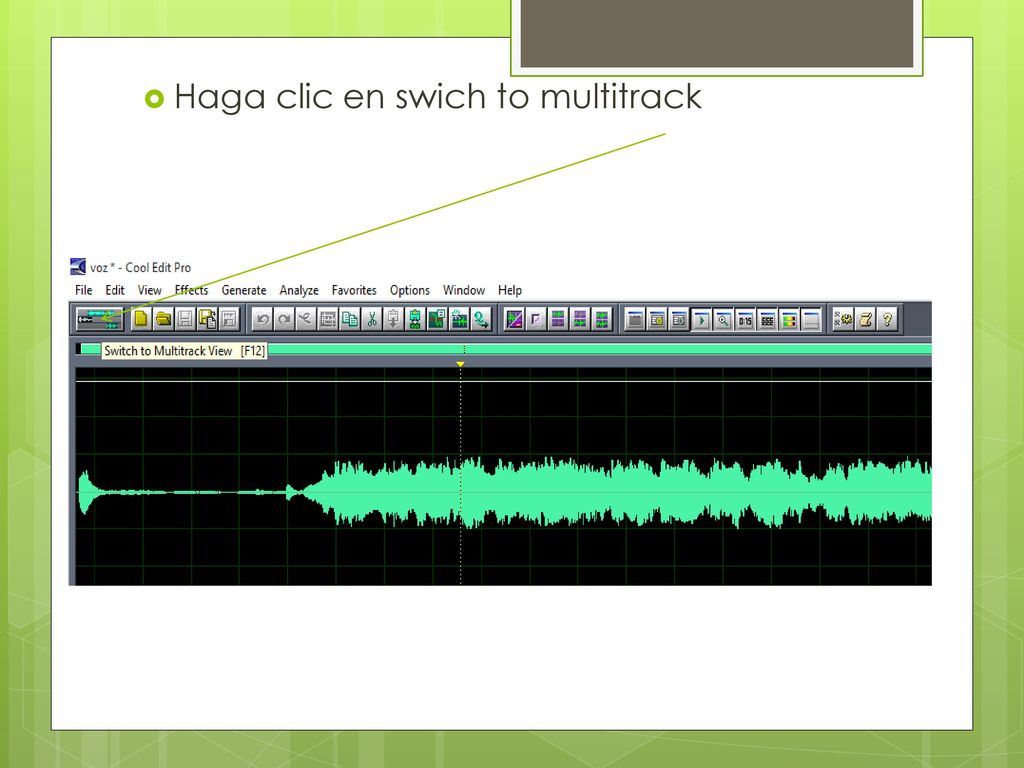Click inside the green waveform display
Image resolution: width=1024 pixels, height=768 pixels.
pyautogui.click(x=503, y=477)
